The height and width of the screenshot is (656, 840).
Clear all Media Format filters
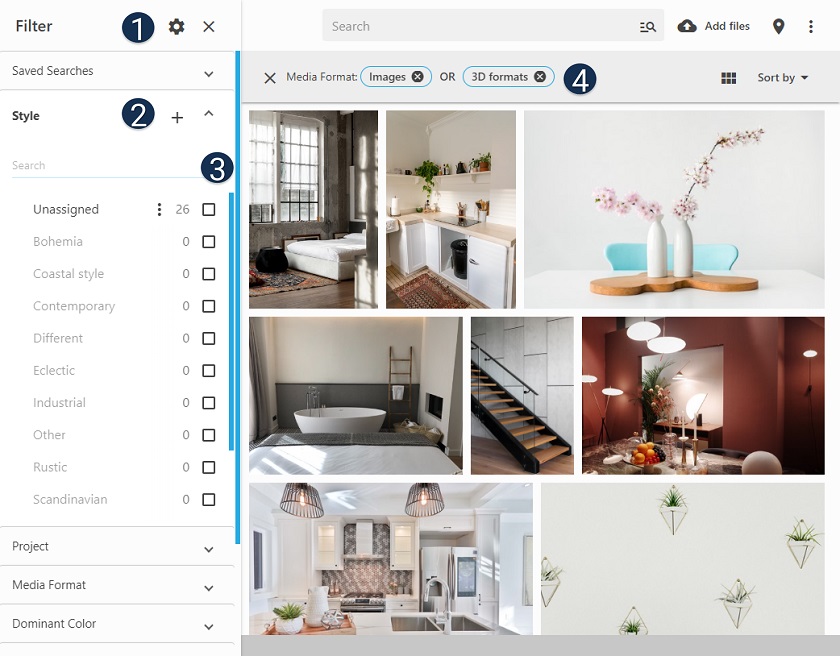pos(269,78)
